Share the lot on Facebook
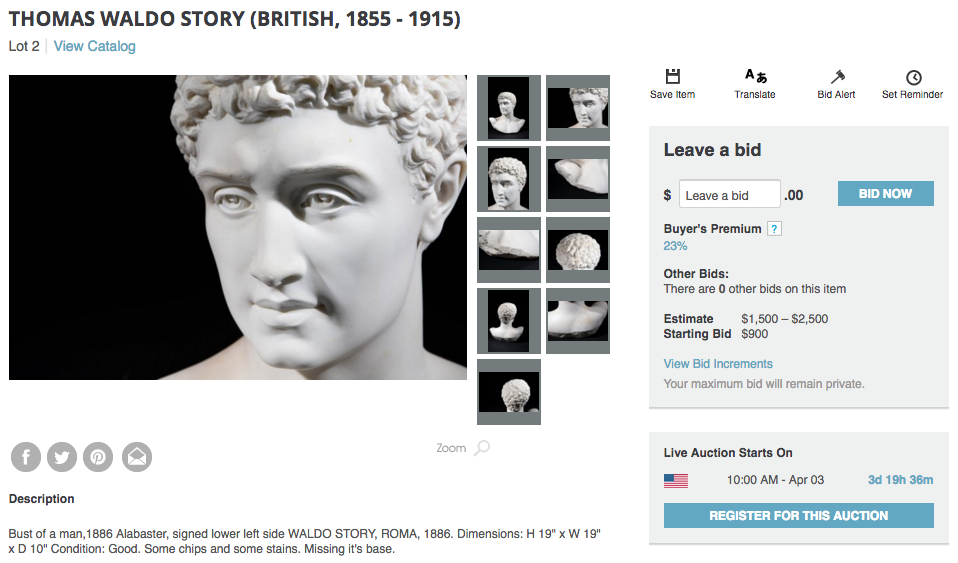 [x=26, y=457]
